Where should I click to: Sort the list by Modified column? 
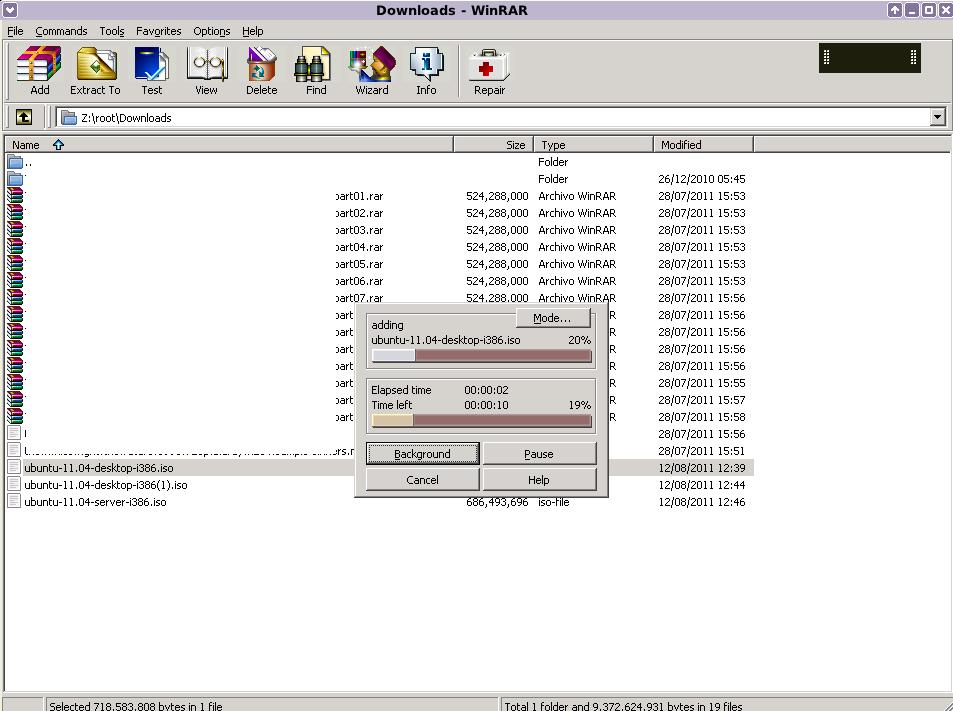703,145
